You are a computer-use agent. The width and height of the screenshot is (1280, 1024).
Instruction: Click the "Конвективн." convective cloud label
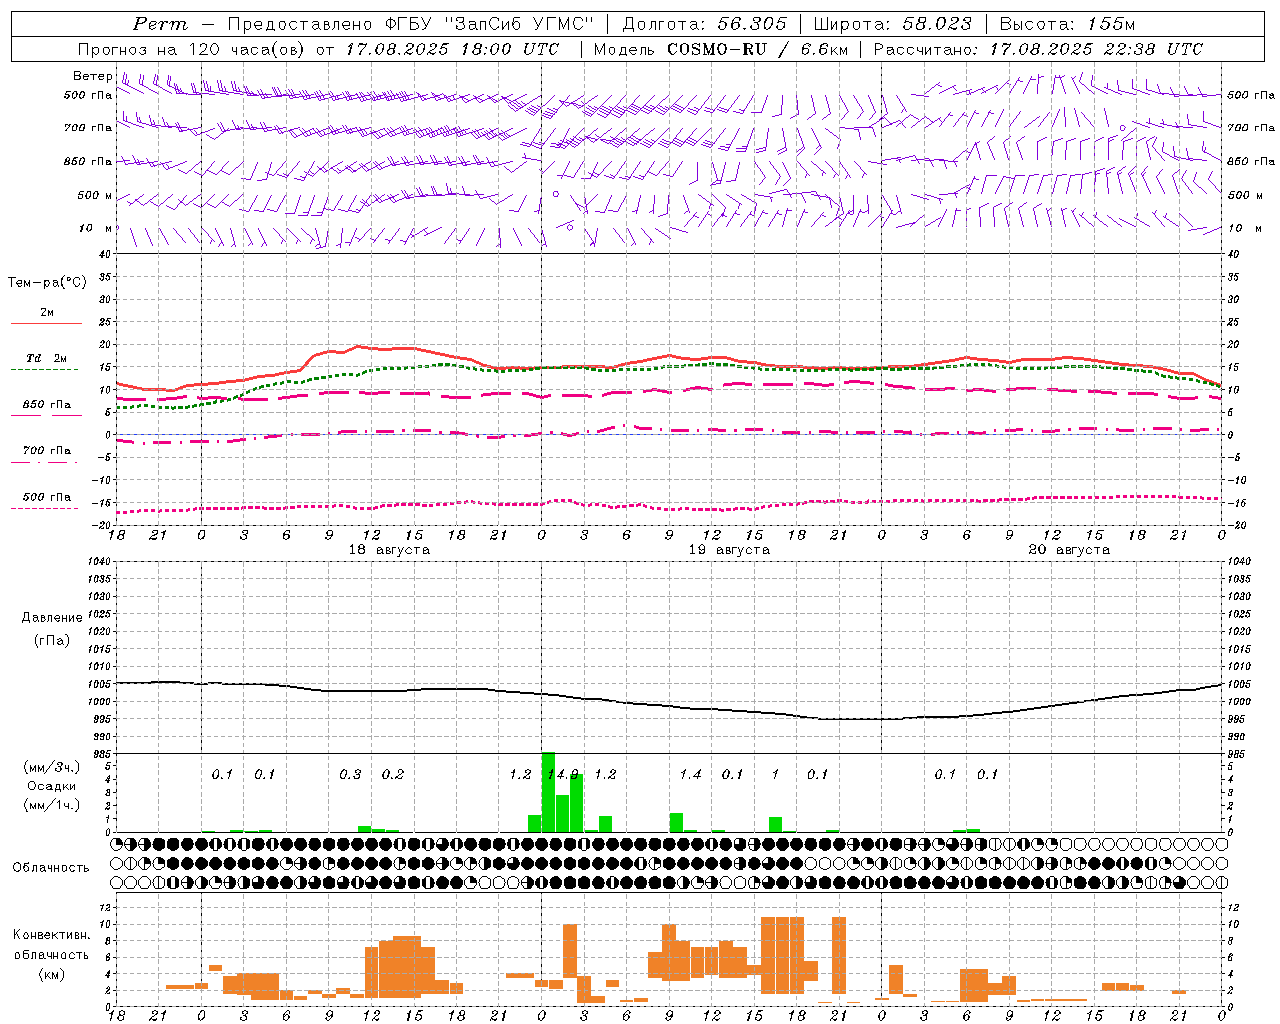(x=51, y=935)
